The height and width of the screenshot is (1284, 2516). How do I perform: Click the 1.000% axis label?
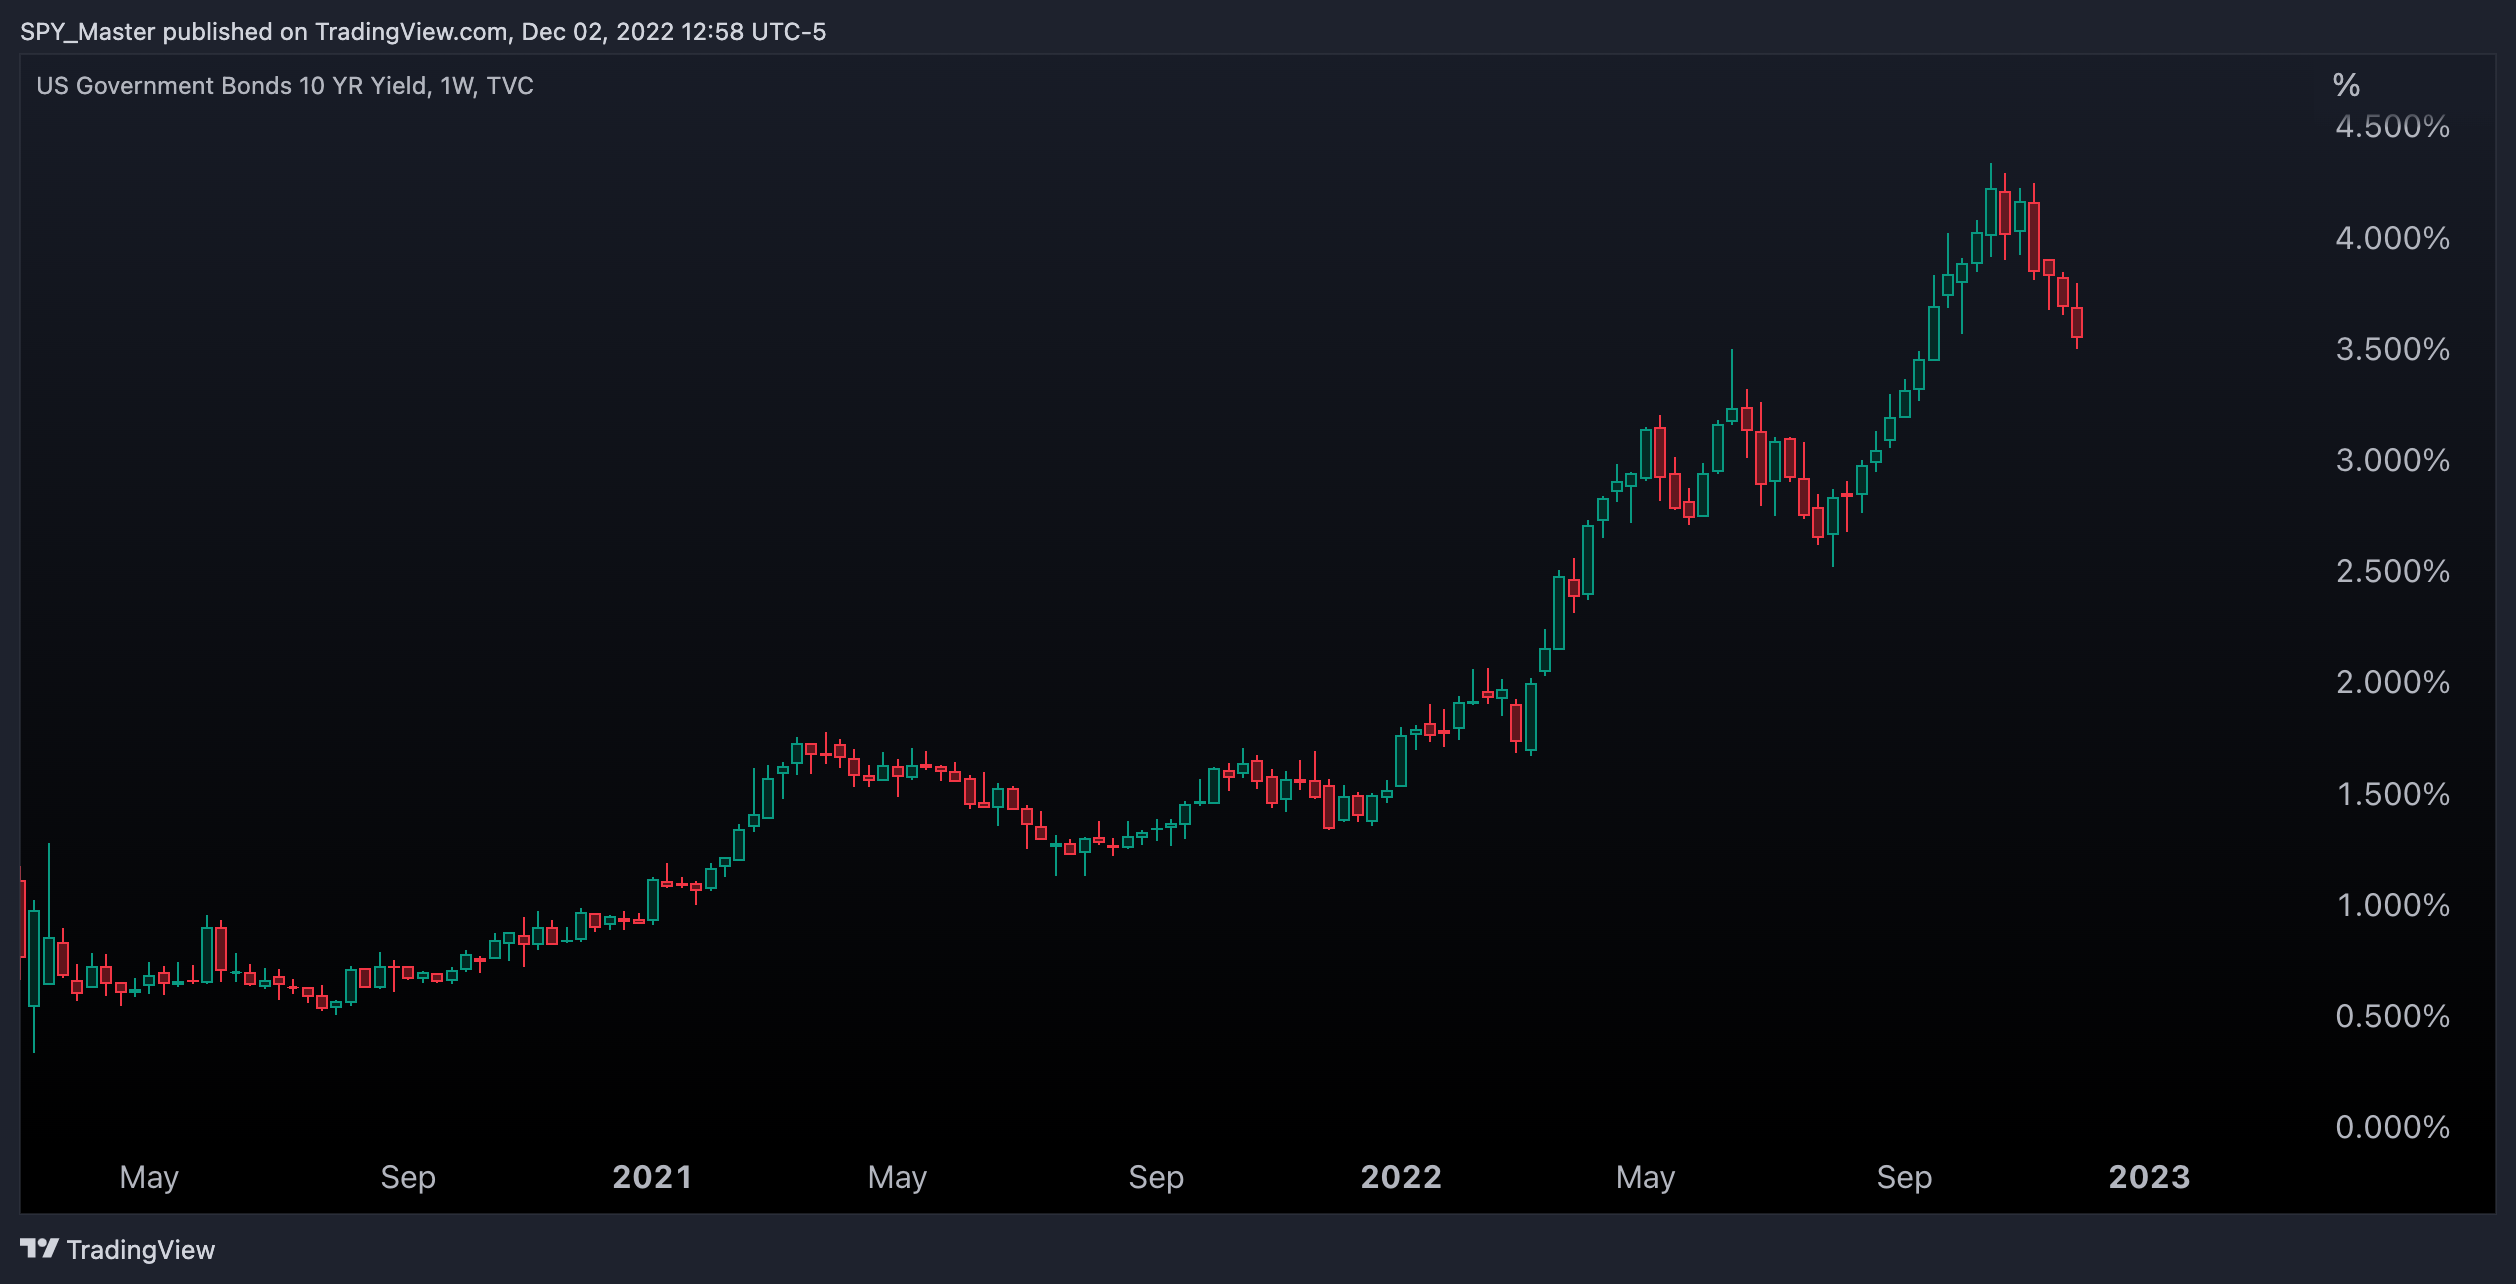(2392, 905)
